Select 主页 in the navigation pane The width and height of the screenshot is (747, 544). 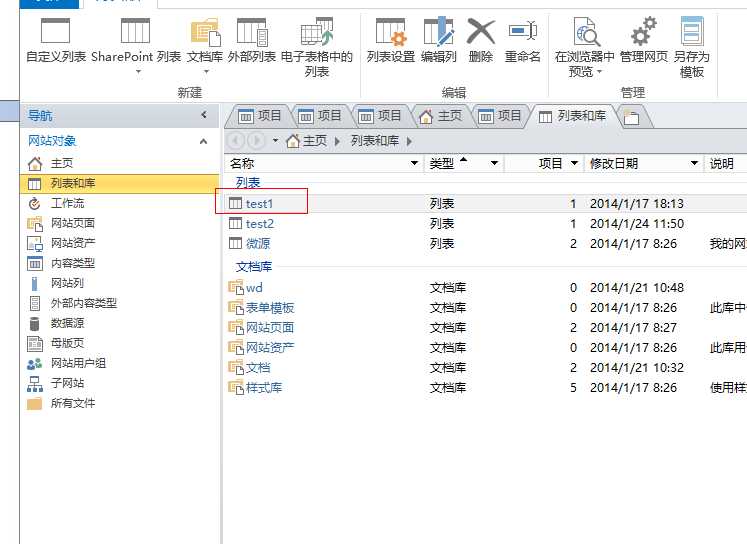(119, 163)
